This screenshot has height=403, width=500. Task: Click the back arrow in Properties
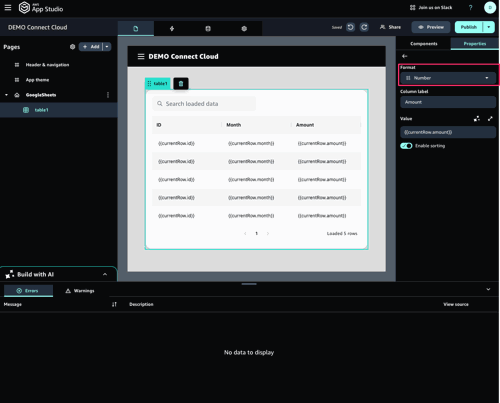tap(405, 56)
